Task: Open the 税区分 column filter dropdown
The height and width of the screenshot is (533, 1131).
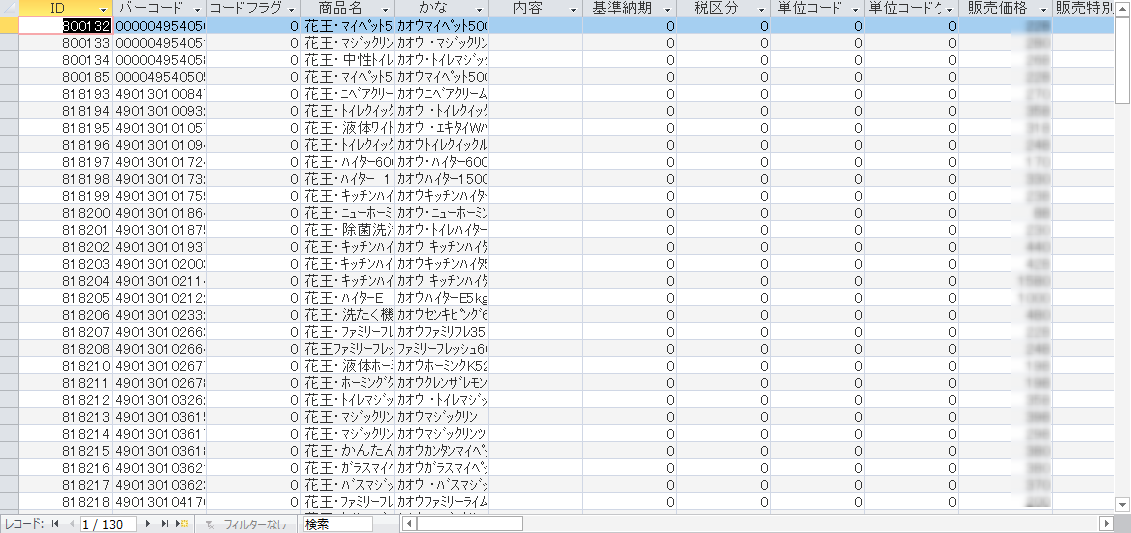Action: pos(762,9)
